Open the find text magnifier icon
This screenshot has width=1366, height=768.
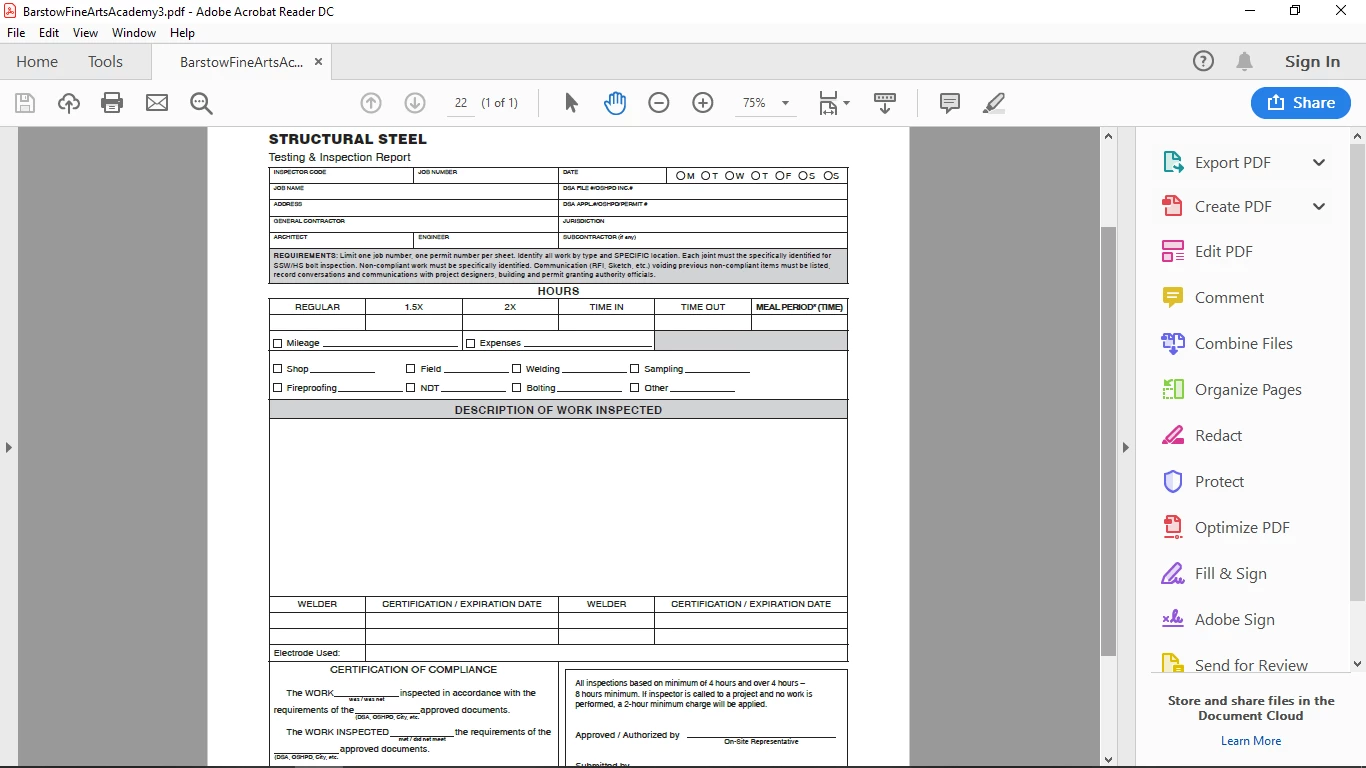tap(201, 103)
